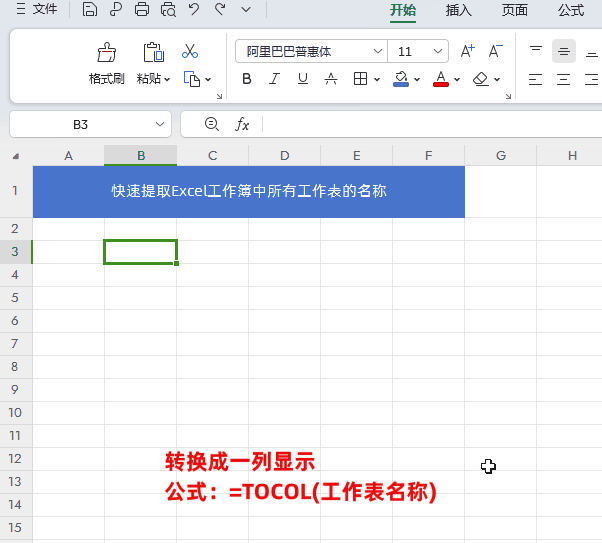Apply the blue fill color bucket
Image resolution: width=602 pixels, height=543 pixels.
[x=401, y=79]
